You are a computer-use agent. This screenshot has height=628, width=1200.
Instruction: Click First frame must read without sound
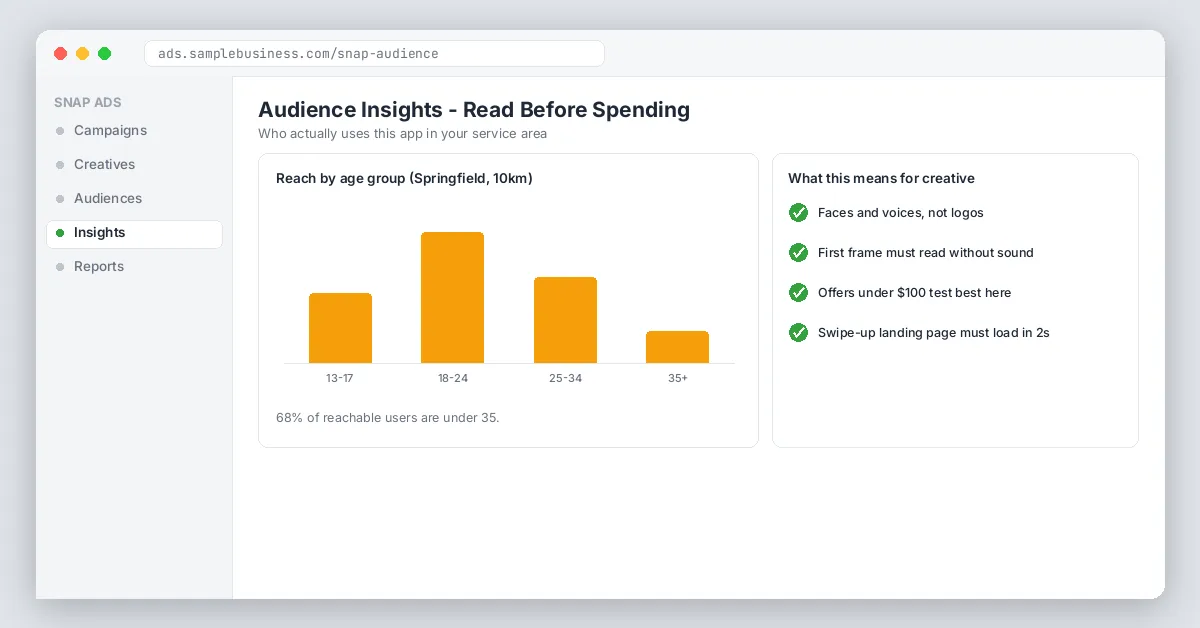925,252
